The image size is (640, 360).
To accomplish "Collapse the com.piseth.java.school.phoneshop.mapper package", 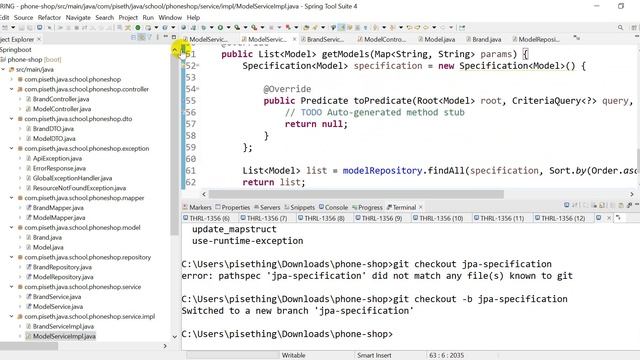I will (12, 198).
